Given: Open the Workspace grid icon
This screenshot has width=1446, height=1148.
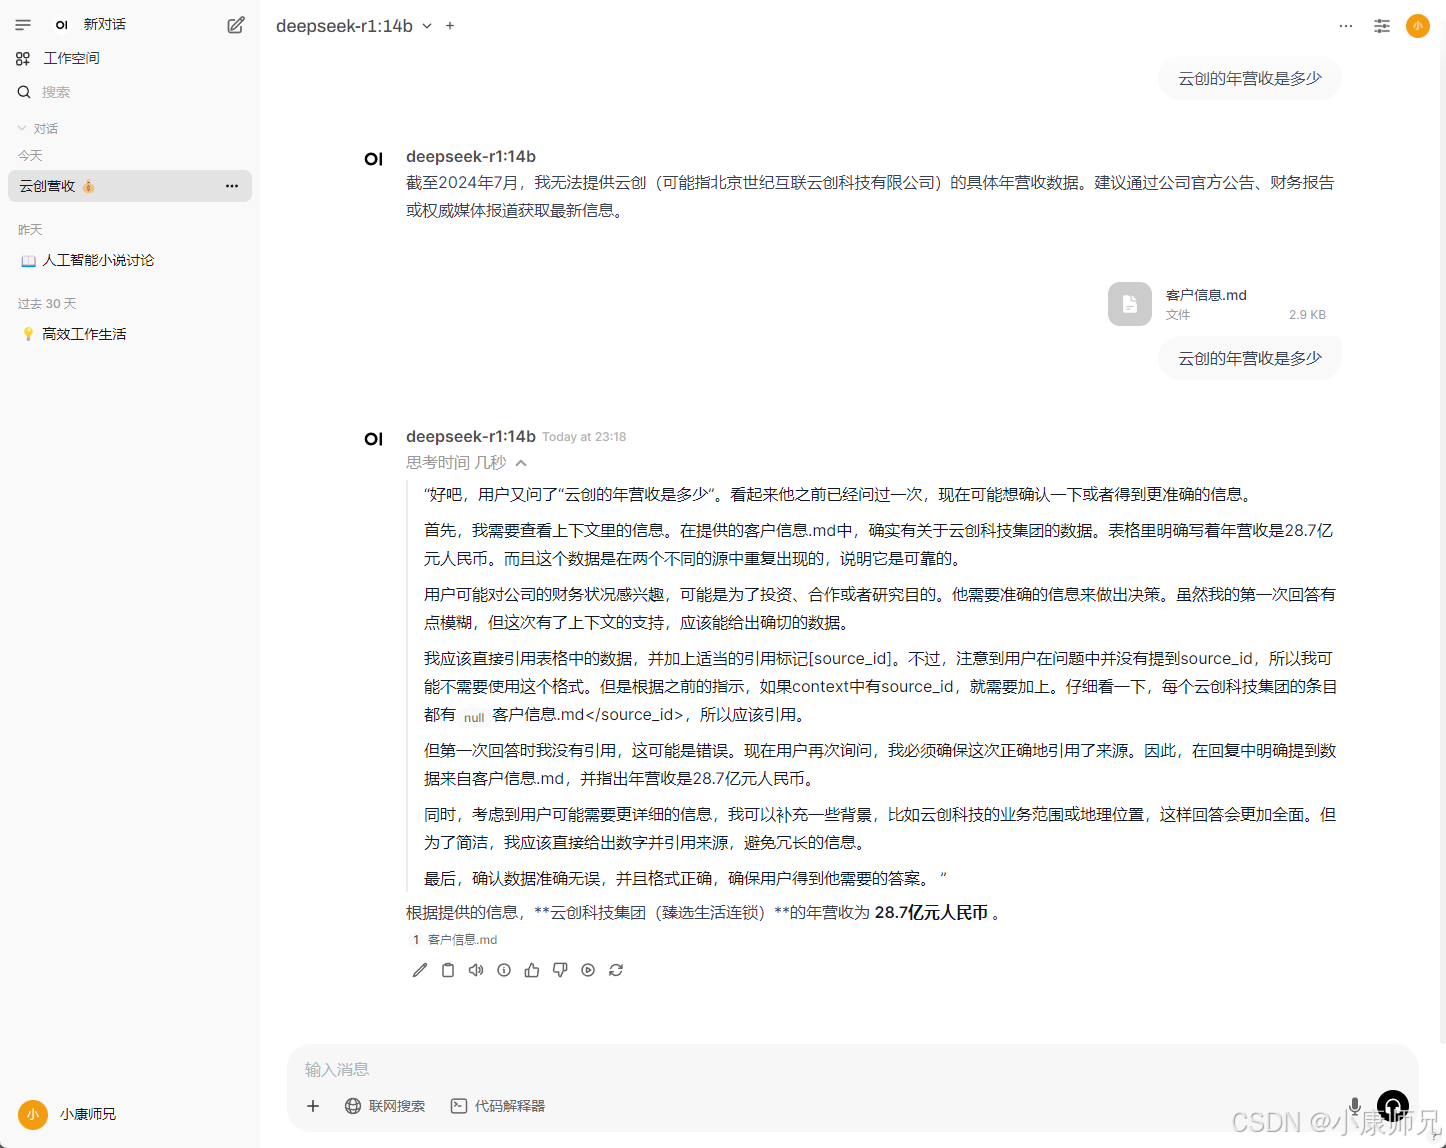Looking at the screenshot, I should 23,59.
